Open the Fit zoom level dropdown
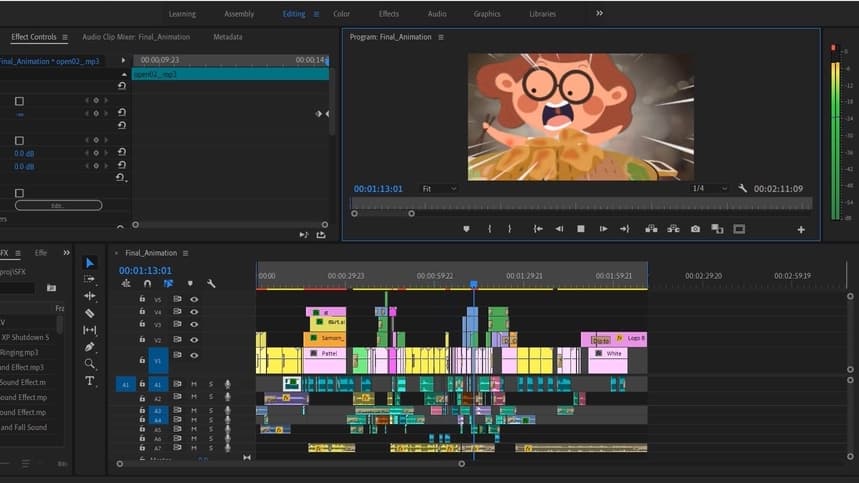The width and height of the screenshot is (859, 483). [x=439, y=188]
